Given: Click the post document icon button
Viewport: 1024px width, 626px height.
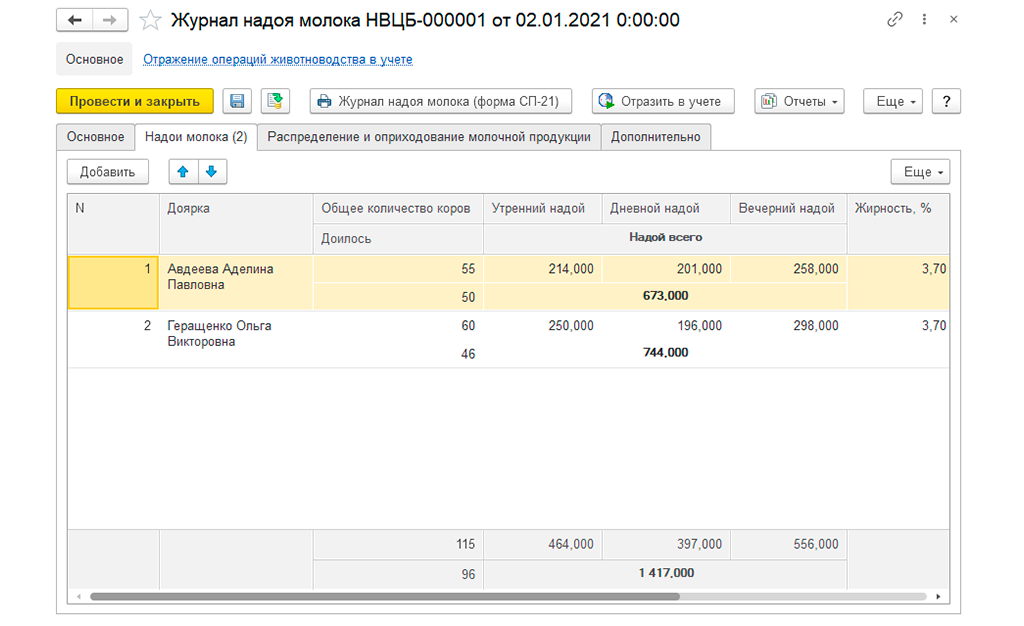Looking at the screenshot, I should tap(275, 101).
